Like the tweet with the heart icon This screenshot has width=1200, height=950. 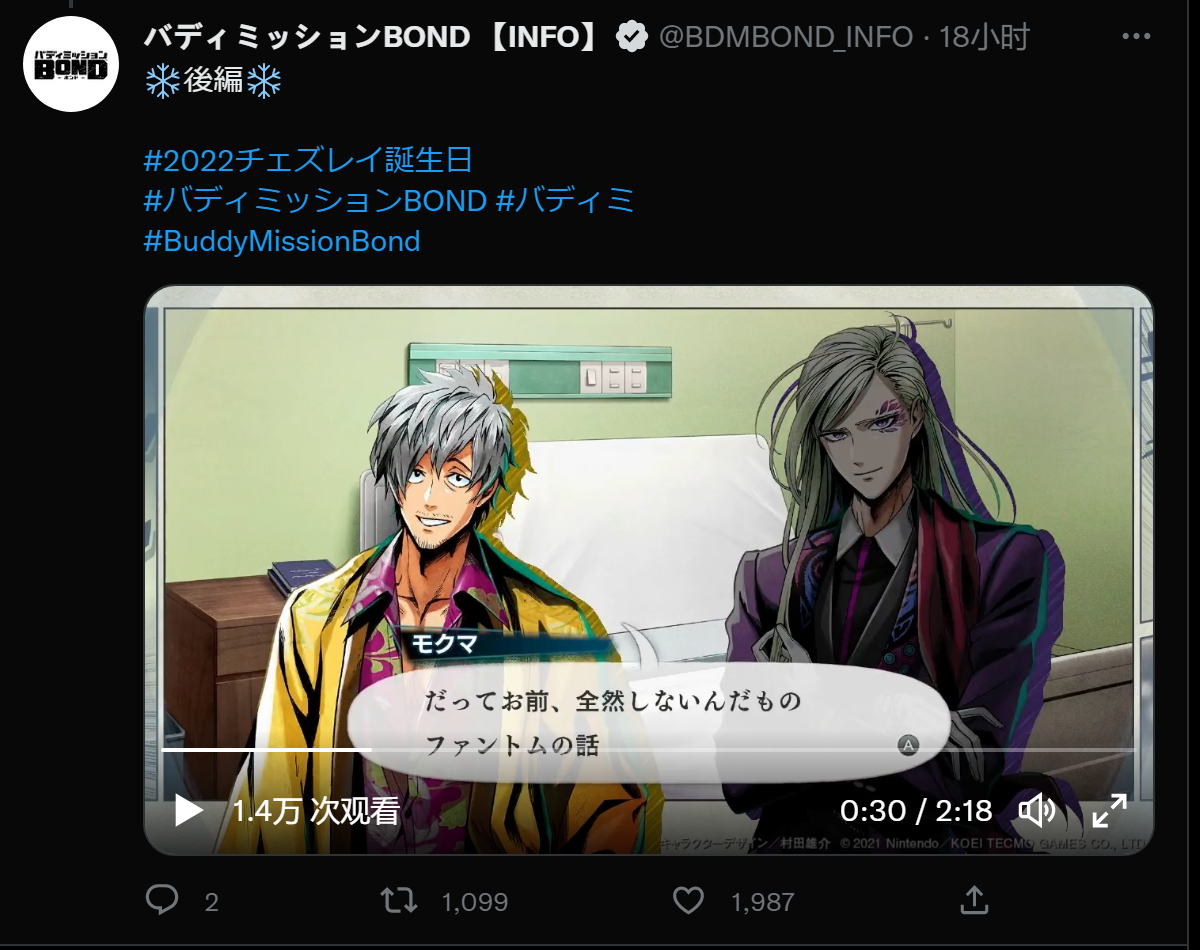[688, 900]
